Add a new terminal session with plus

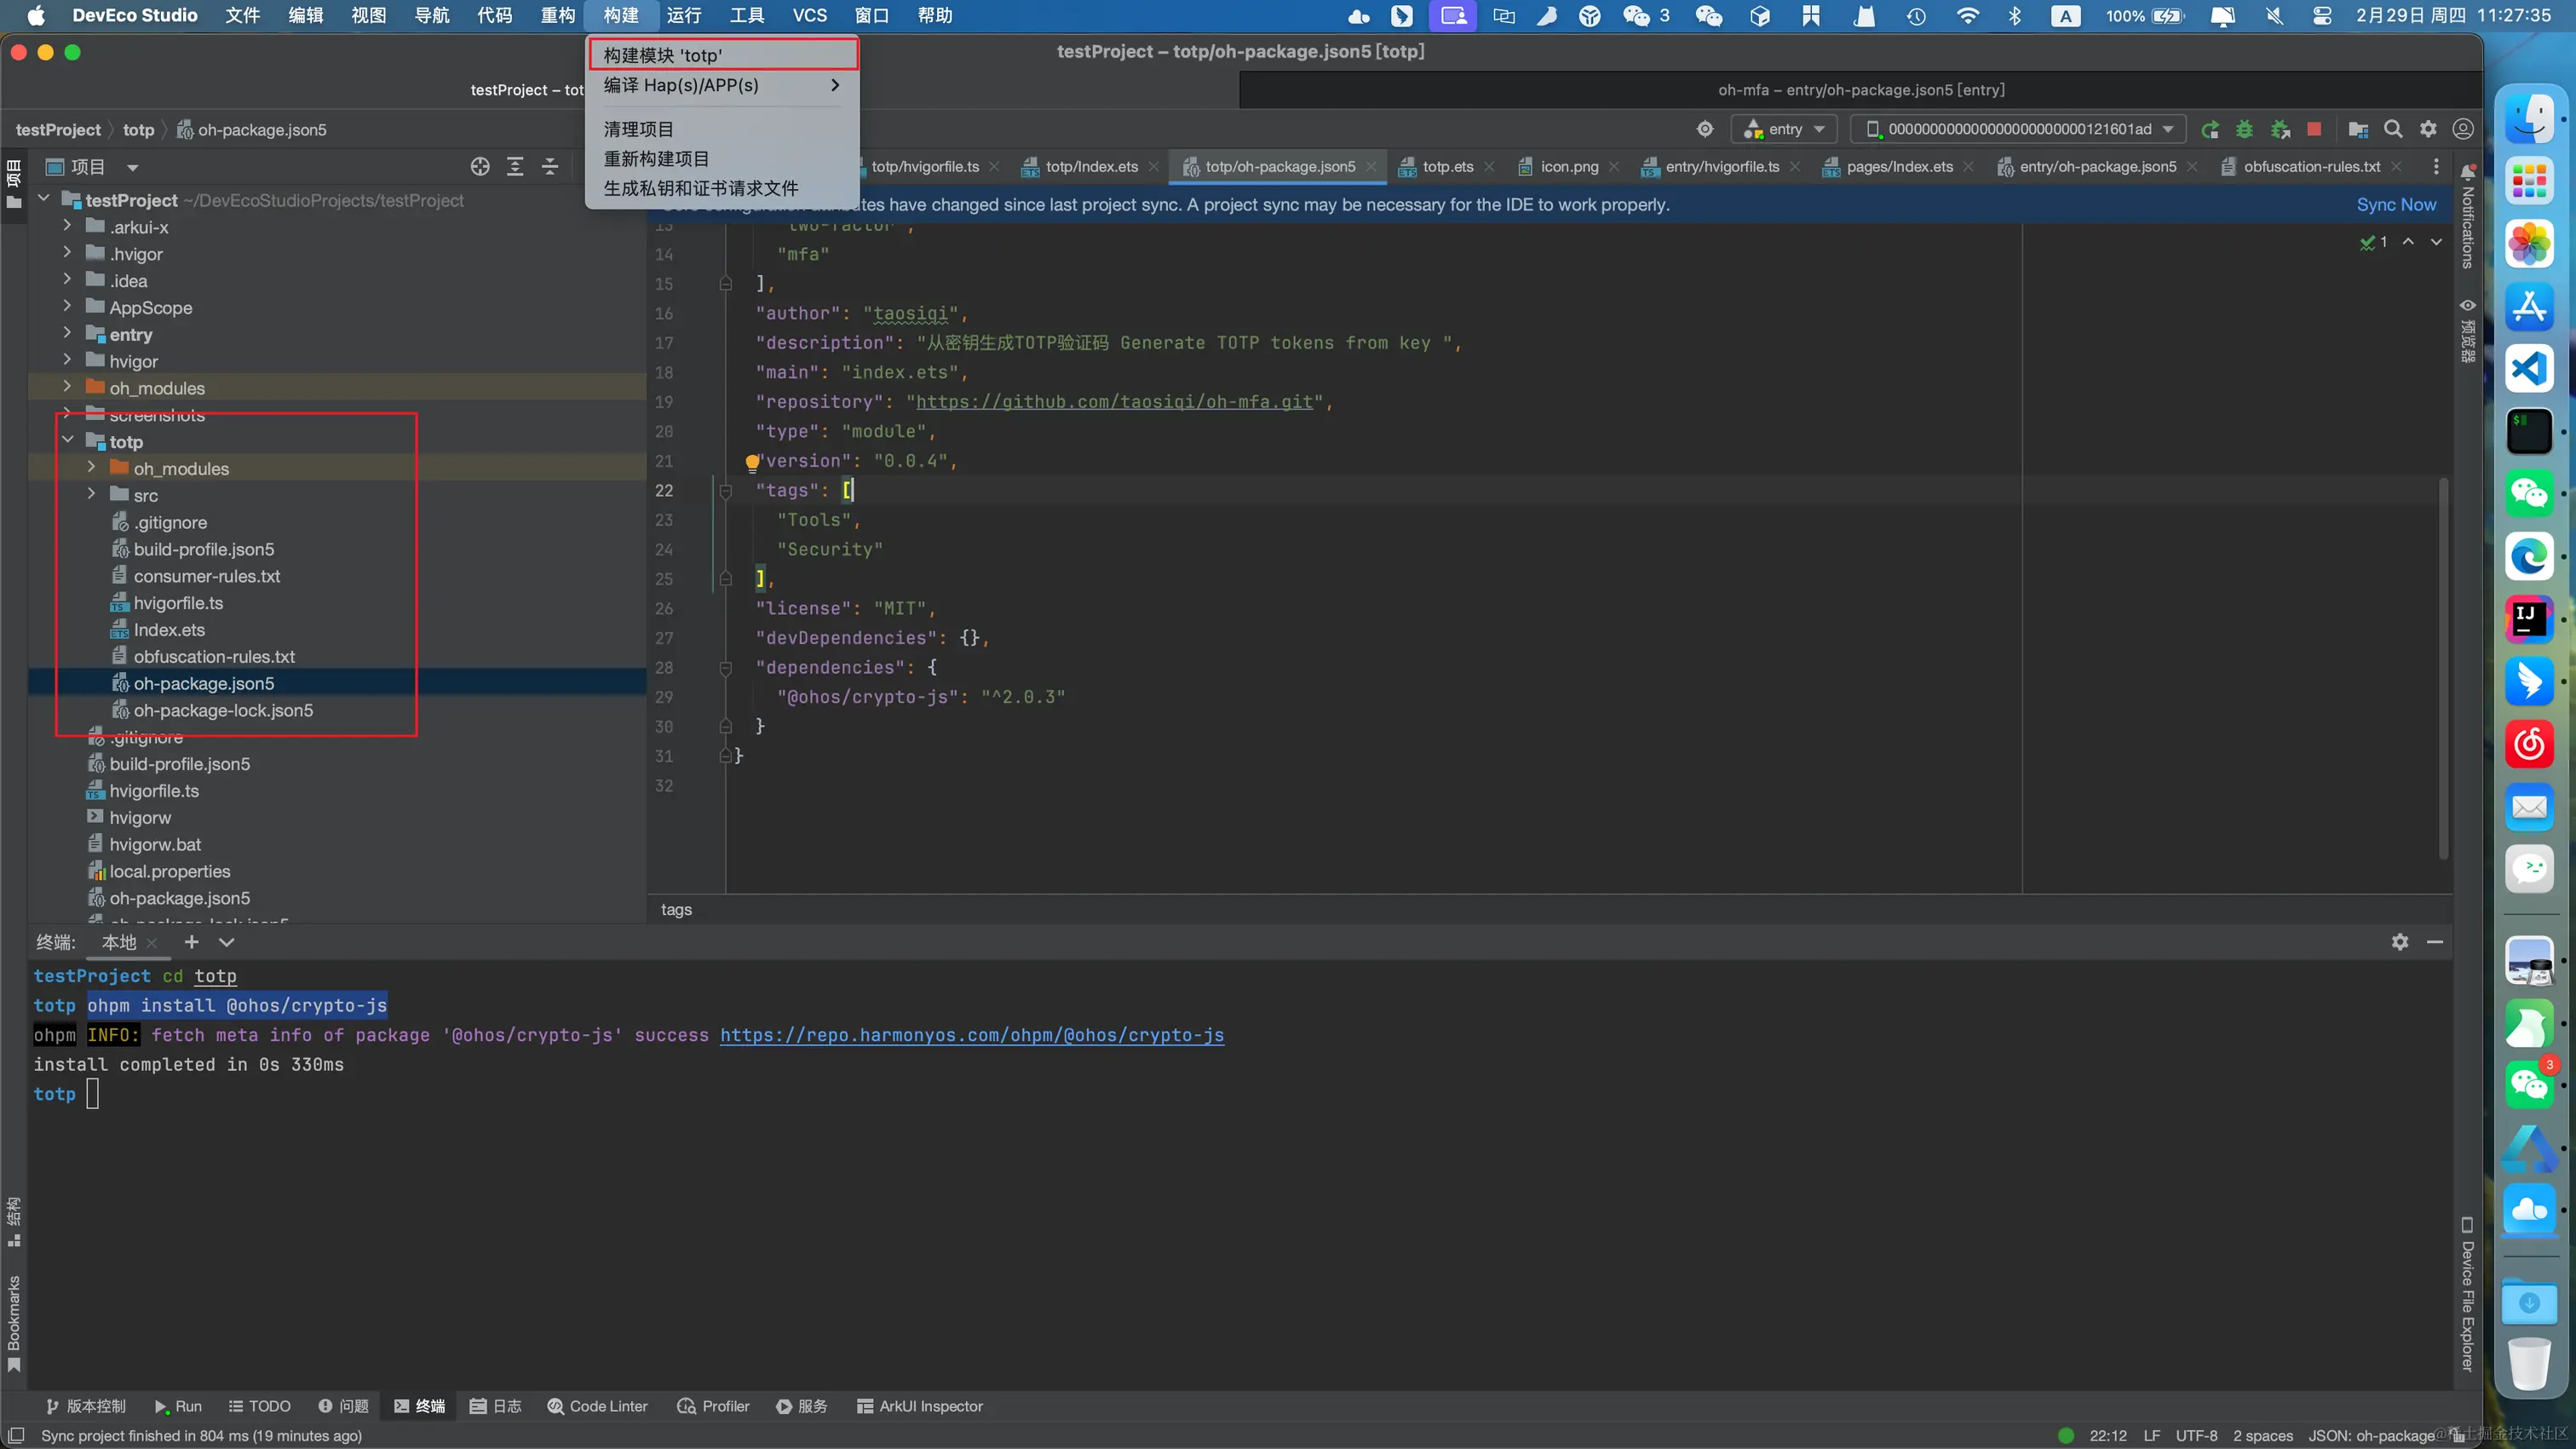191,942
